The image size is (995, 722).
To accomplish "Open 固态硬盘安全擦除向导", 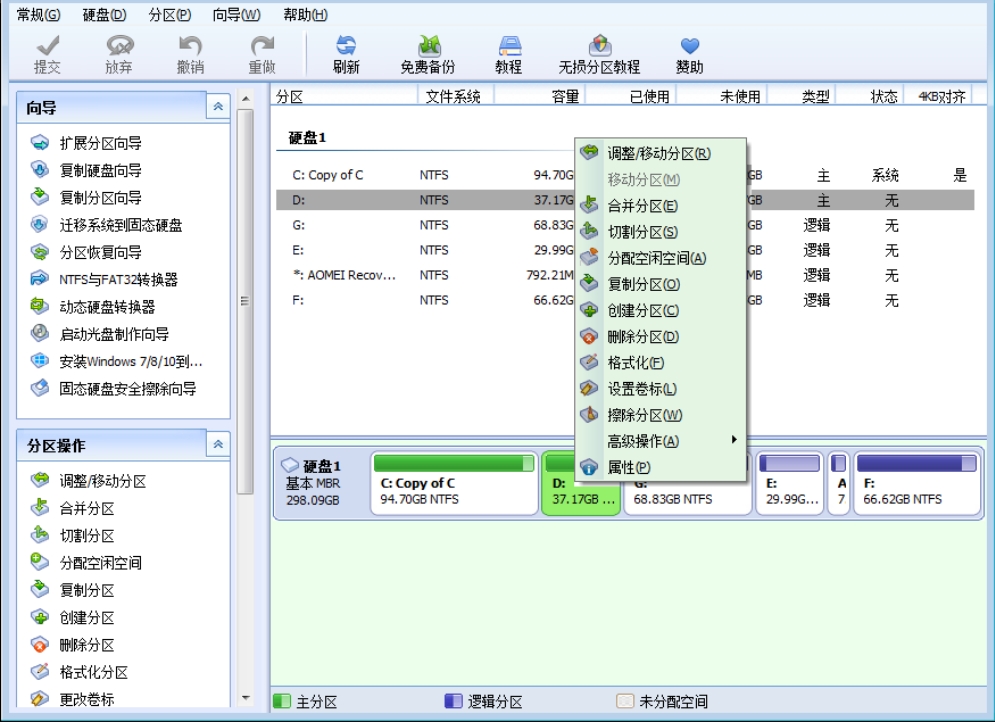I will 114,389.
